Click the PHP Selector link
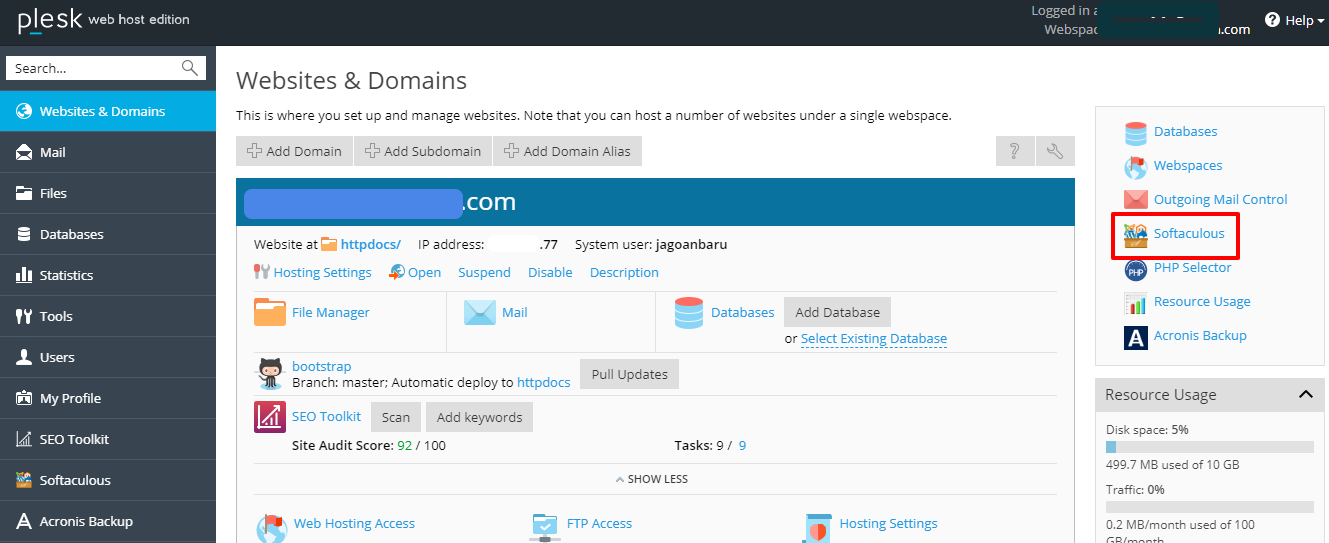The image size is (1329, 543). click(x=1193, y=268)
